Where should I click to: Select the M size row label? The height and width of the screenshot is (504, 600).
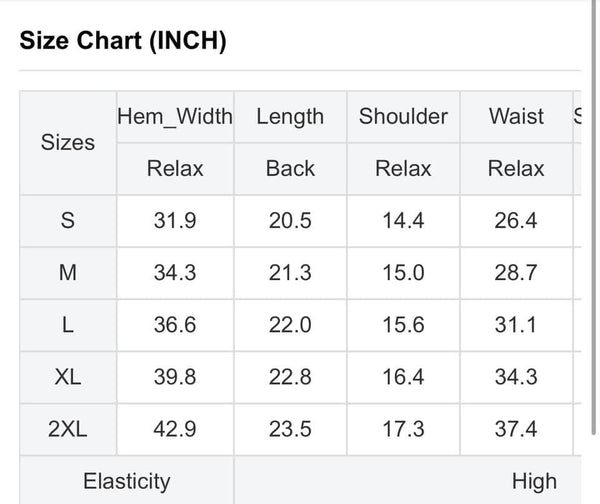tap(68, 273)
